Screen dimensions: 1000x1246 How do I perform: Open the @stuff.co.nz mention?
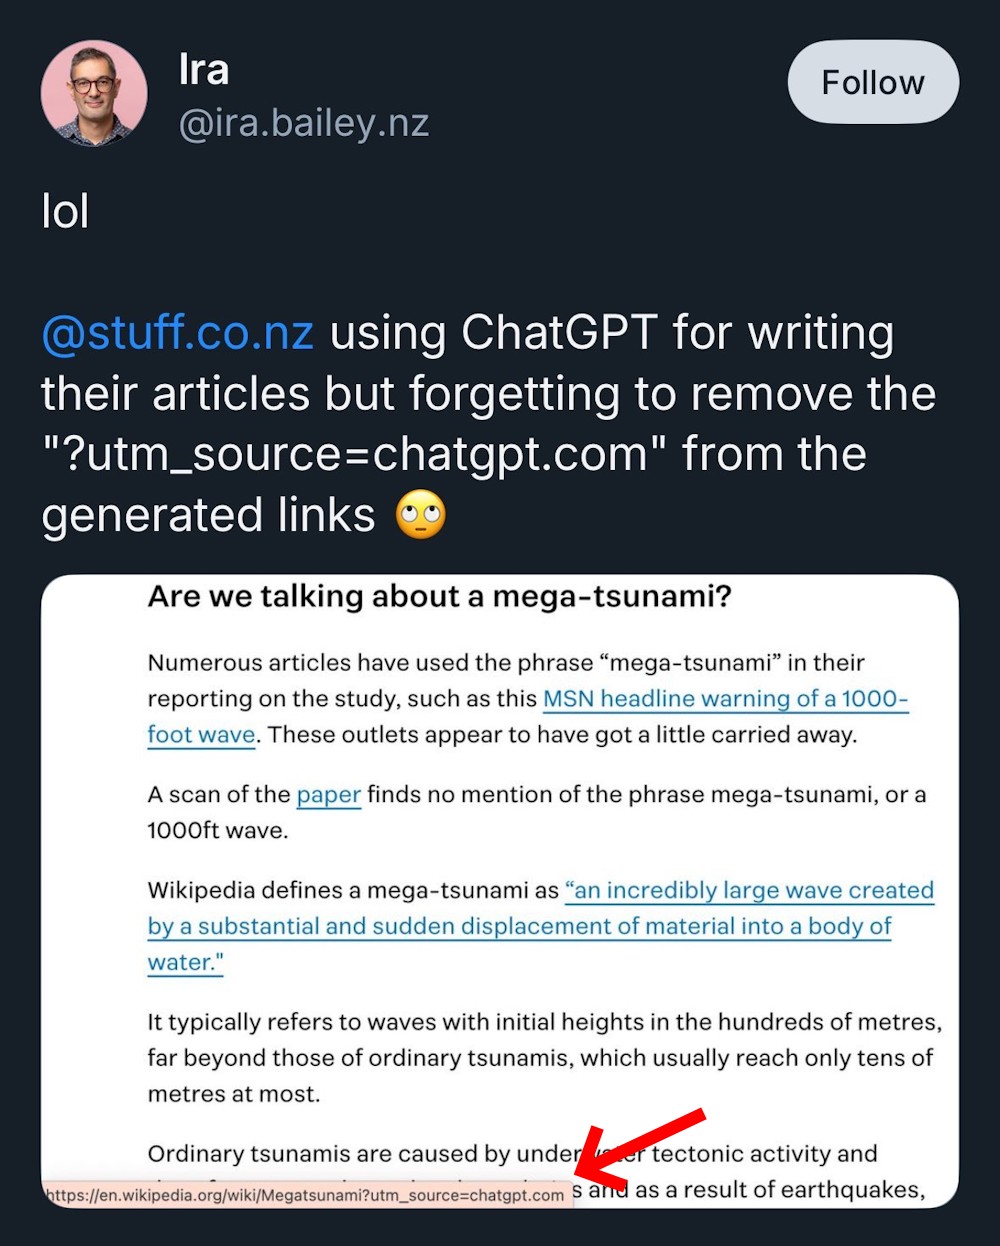click(178, 333)
